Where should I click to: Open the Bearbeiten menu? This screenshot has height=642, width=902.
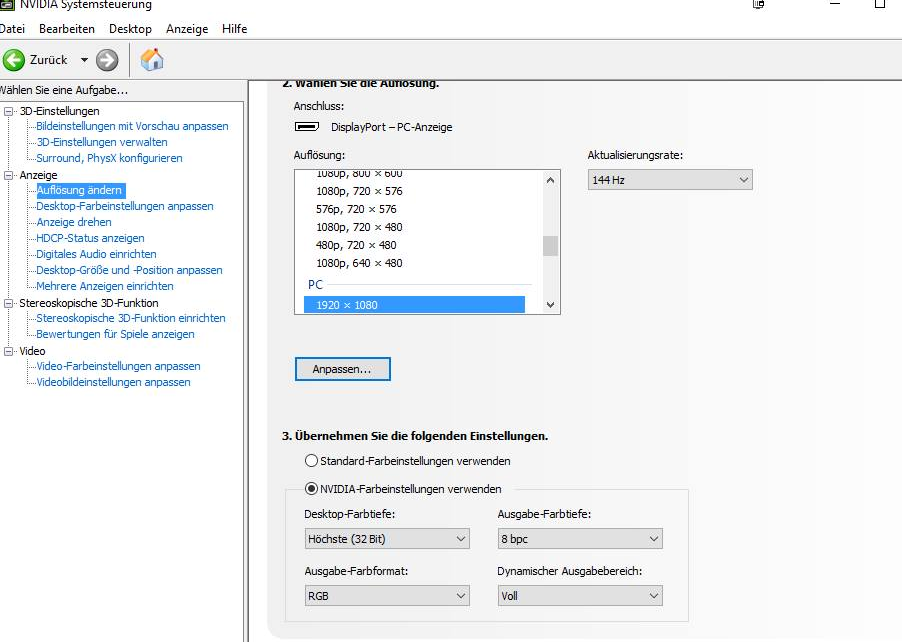[x=67, y=29]
